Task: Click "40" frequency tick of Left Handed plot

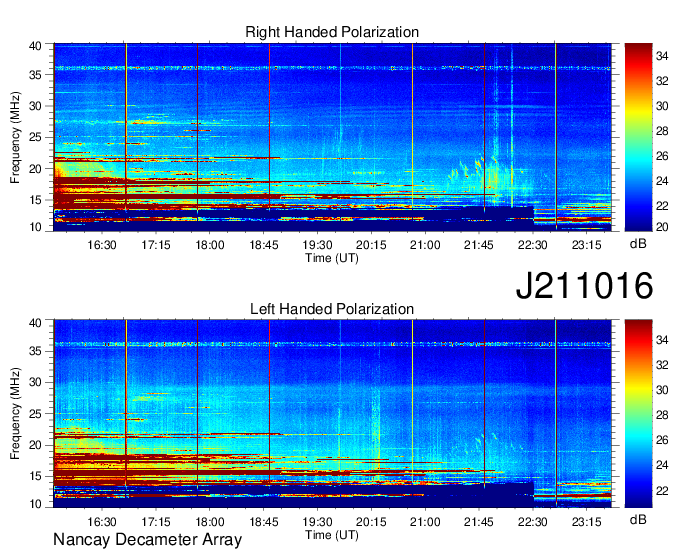Action: pos(35,323)
